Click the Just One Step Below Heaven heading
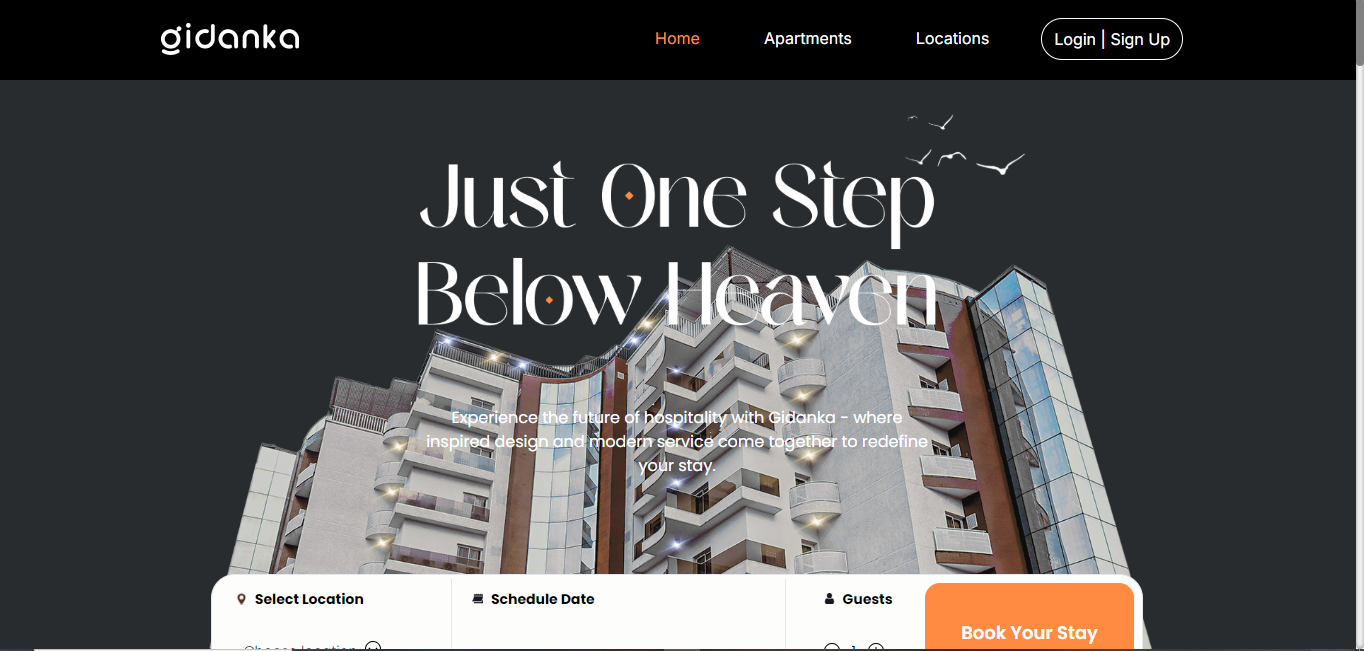Viewport: 1364px width, 651px height. coord(677,245)
